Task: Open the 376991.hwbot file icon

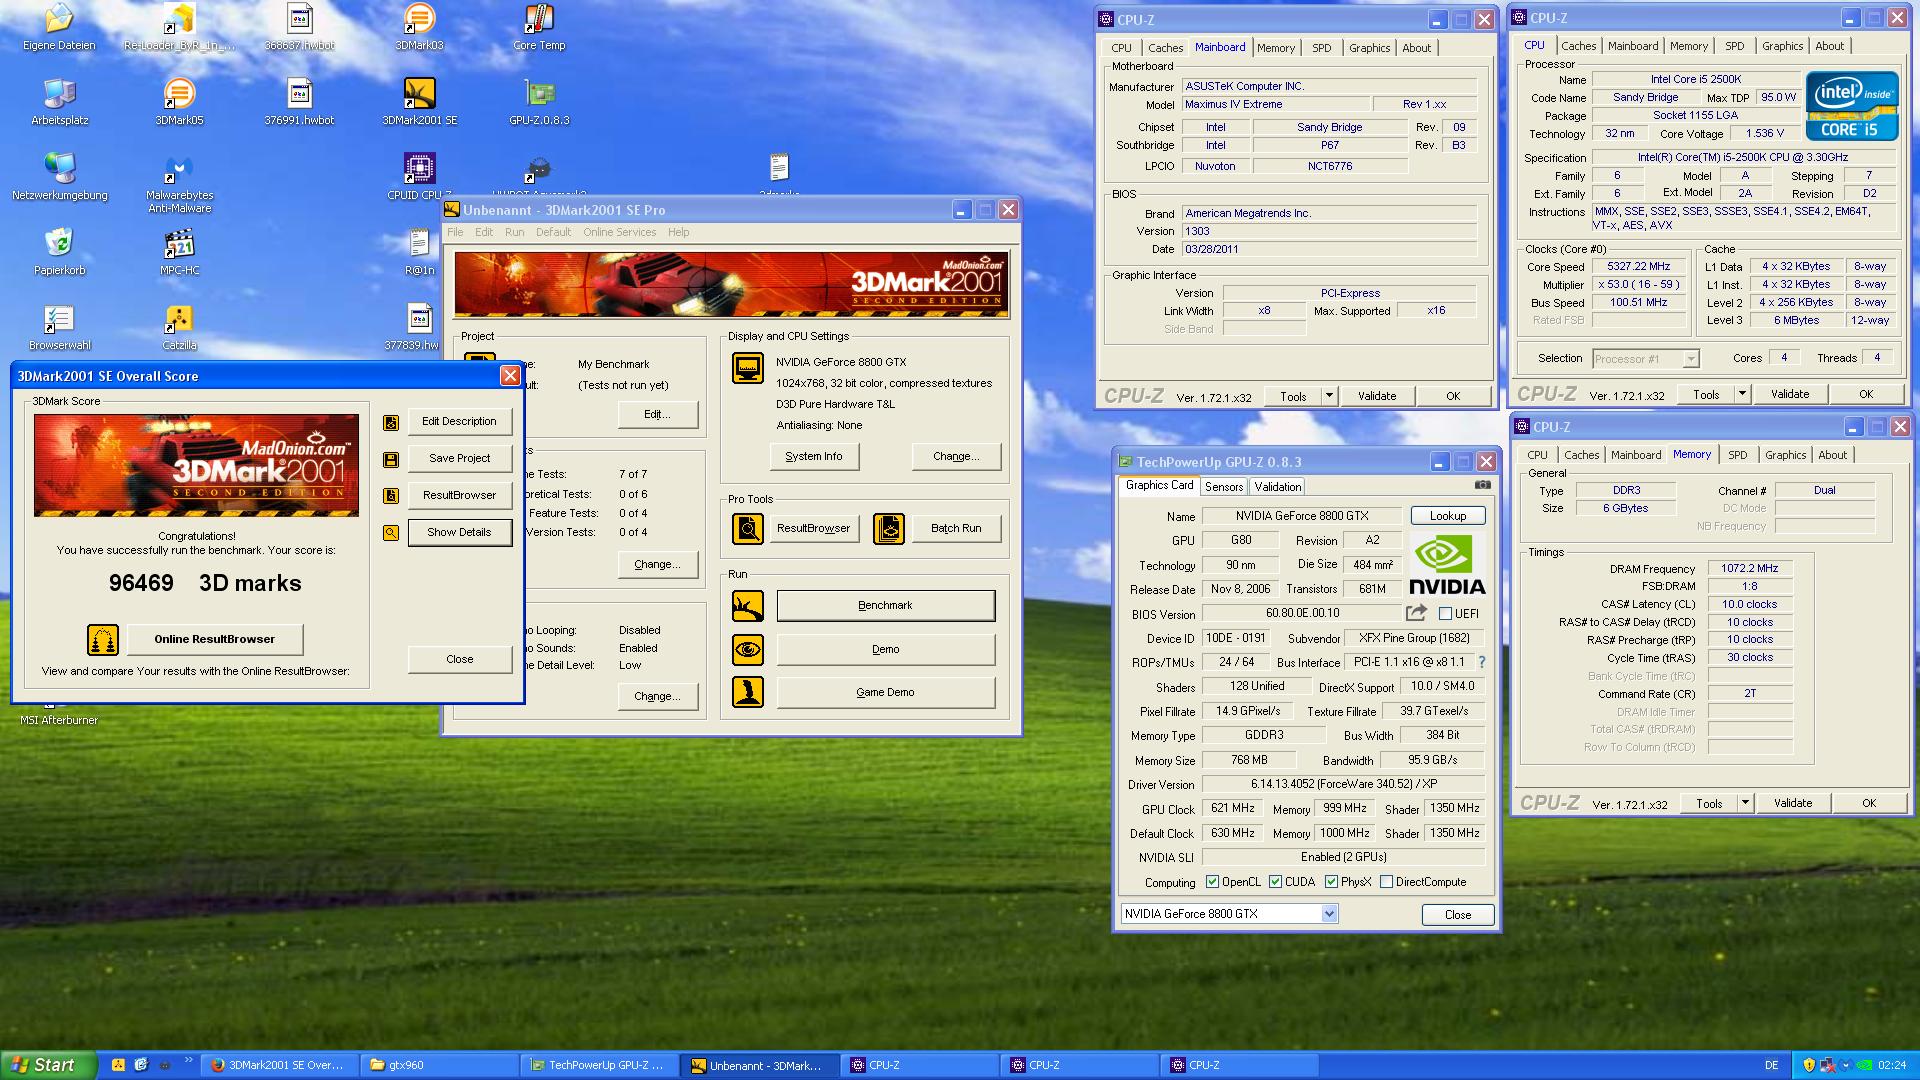Action: coord(299,101)
